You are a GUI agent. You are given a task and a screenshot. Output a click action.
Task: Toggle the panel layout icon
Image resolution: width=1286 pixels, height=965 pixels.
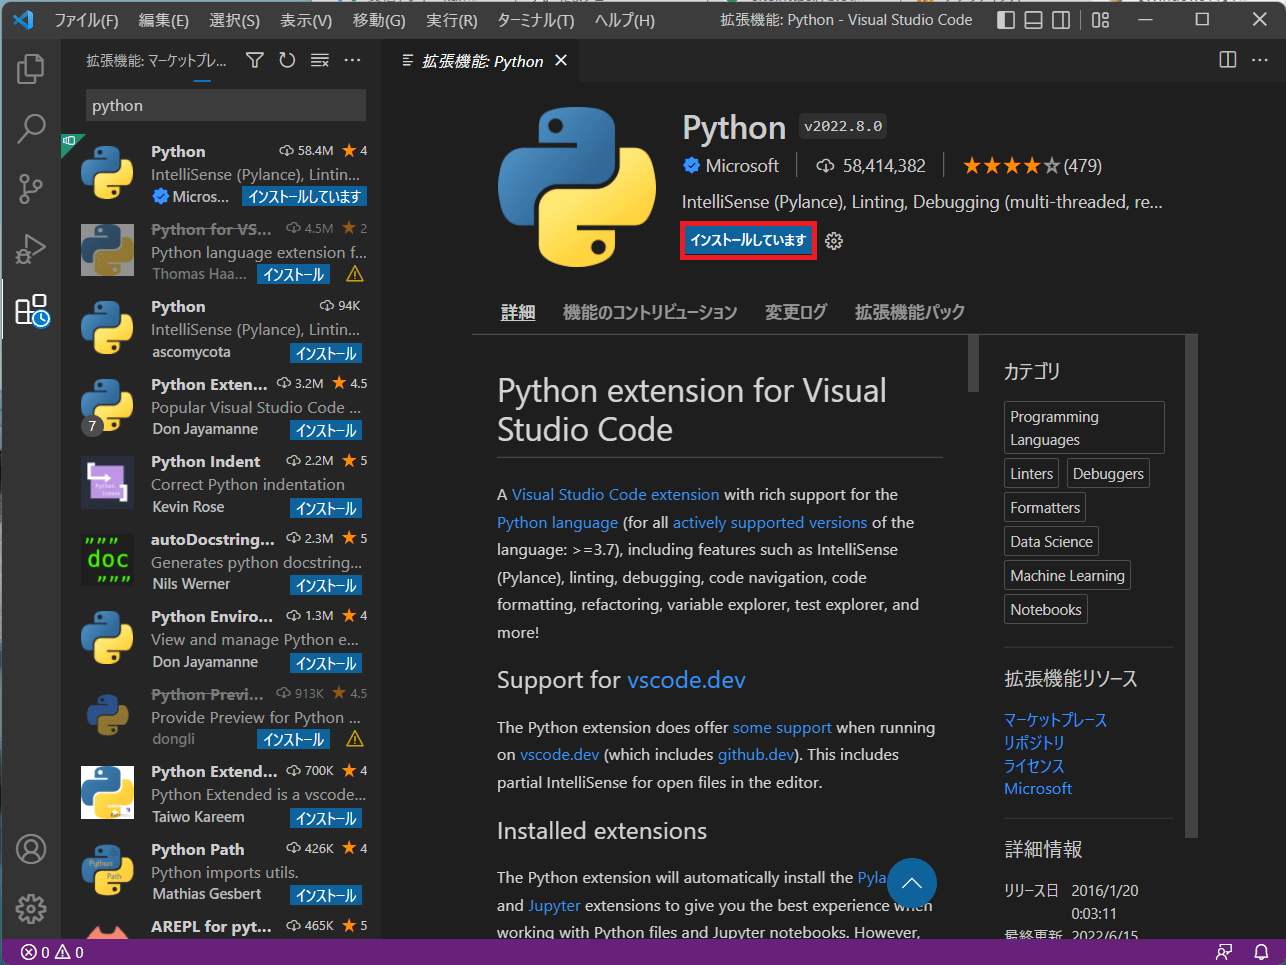(1033, 19)
